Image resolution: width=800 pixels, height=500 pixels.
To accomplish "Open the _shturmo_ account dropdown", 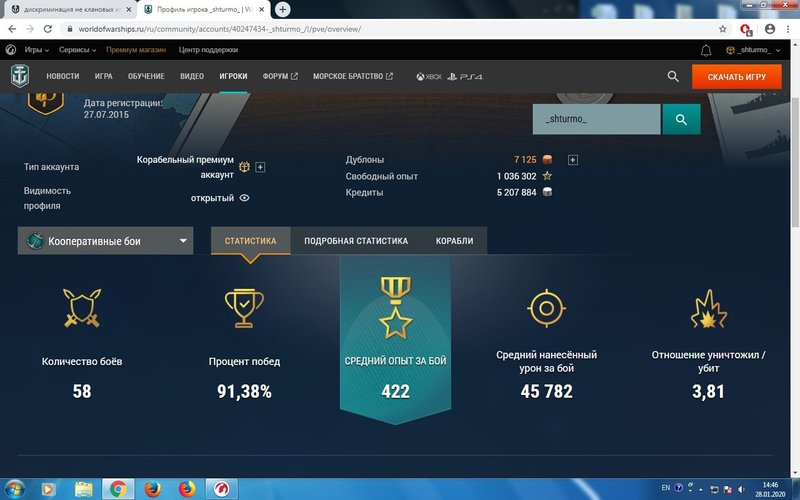I will tap(753, 50).
